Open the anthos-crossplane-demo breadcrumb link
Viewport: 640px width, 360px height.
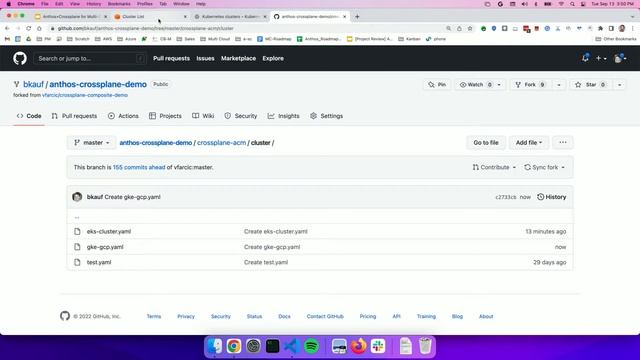(156, 142)
